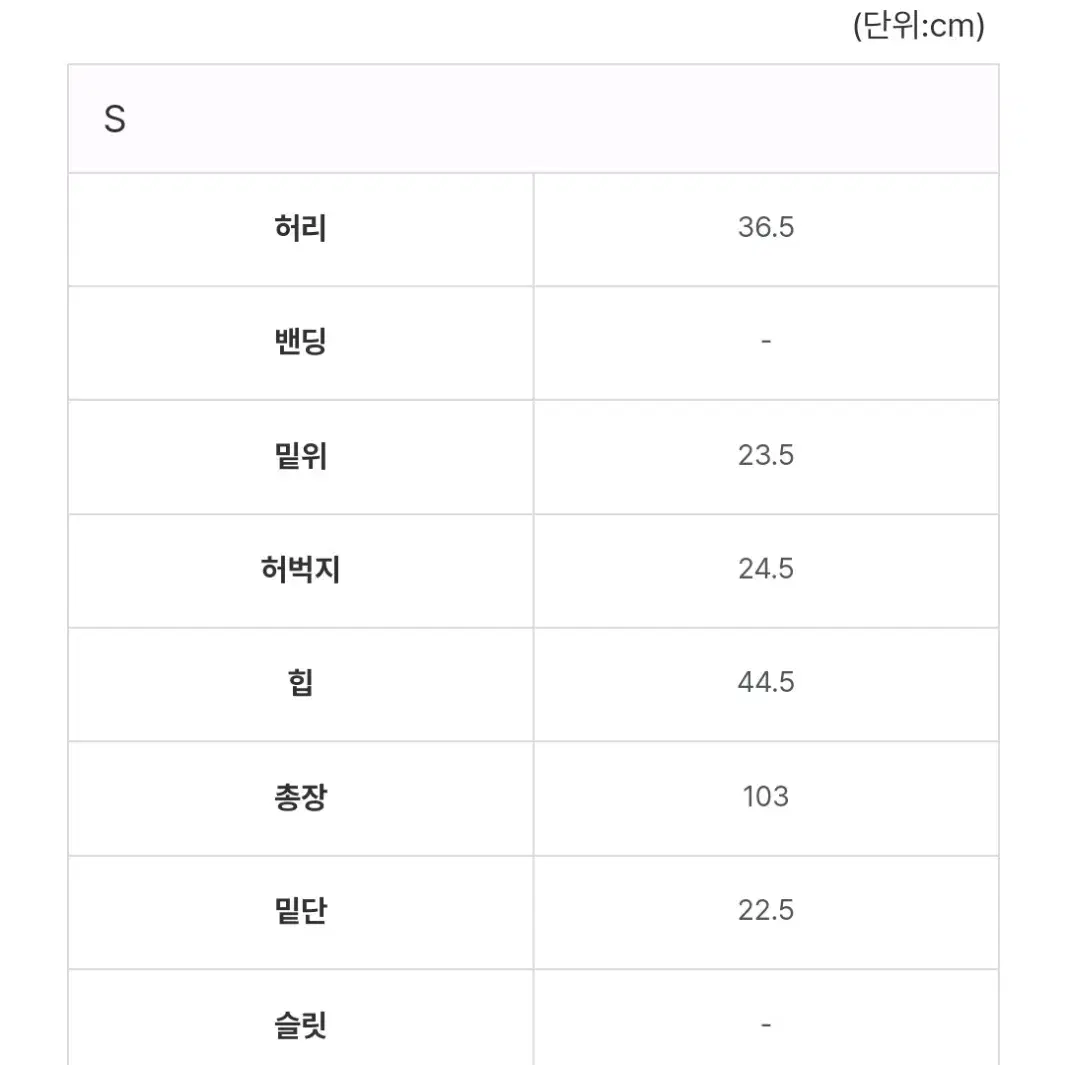Click the 23.5 rise value
Image resolution: width=1065 pixels, height=1065 pixels.
coord(765,455)
